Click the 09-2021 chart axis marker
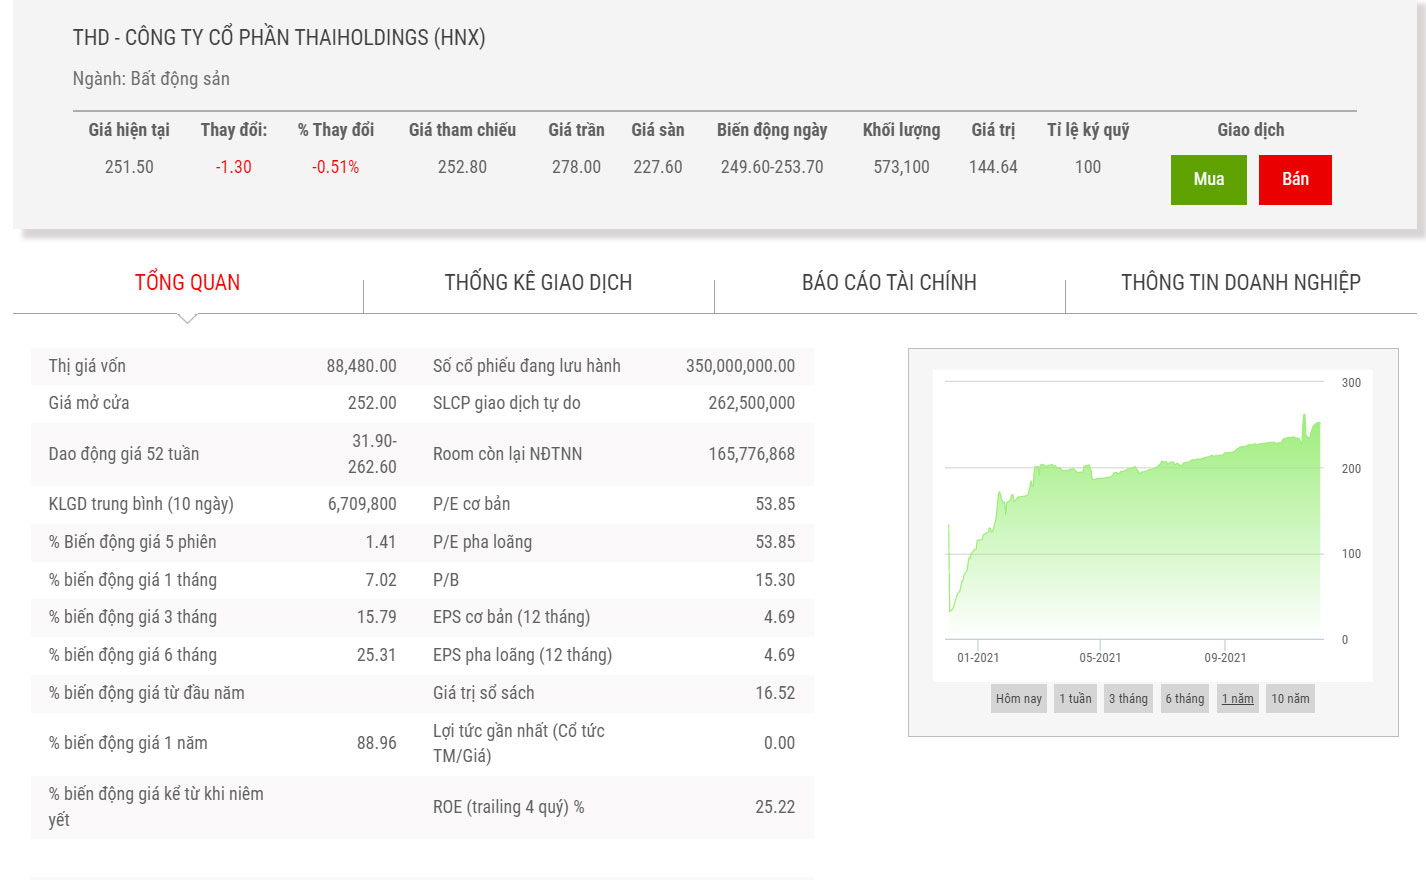 (1225, 658)
